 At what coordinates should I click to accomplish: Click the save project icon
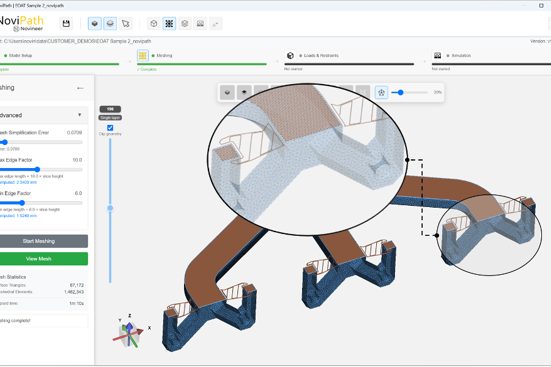pyautogui.click(x=66, y=24)
